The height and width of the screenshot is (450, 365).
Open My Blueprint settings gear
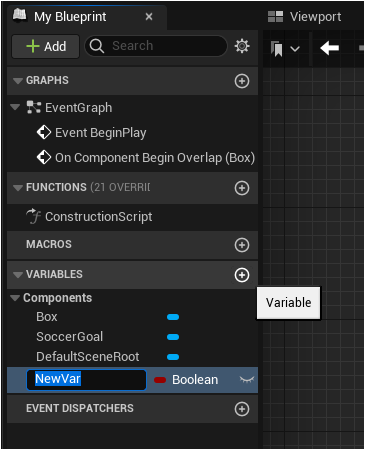click(x=242, y=46)
